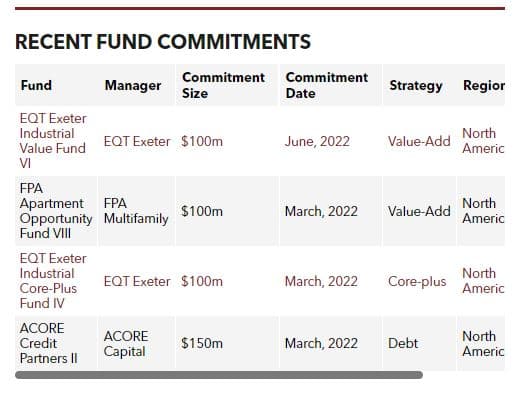Select the ACORE Credit Partners II cell

pyautogui.click(x=48, y=343)
